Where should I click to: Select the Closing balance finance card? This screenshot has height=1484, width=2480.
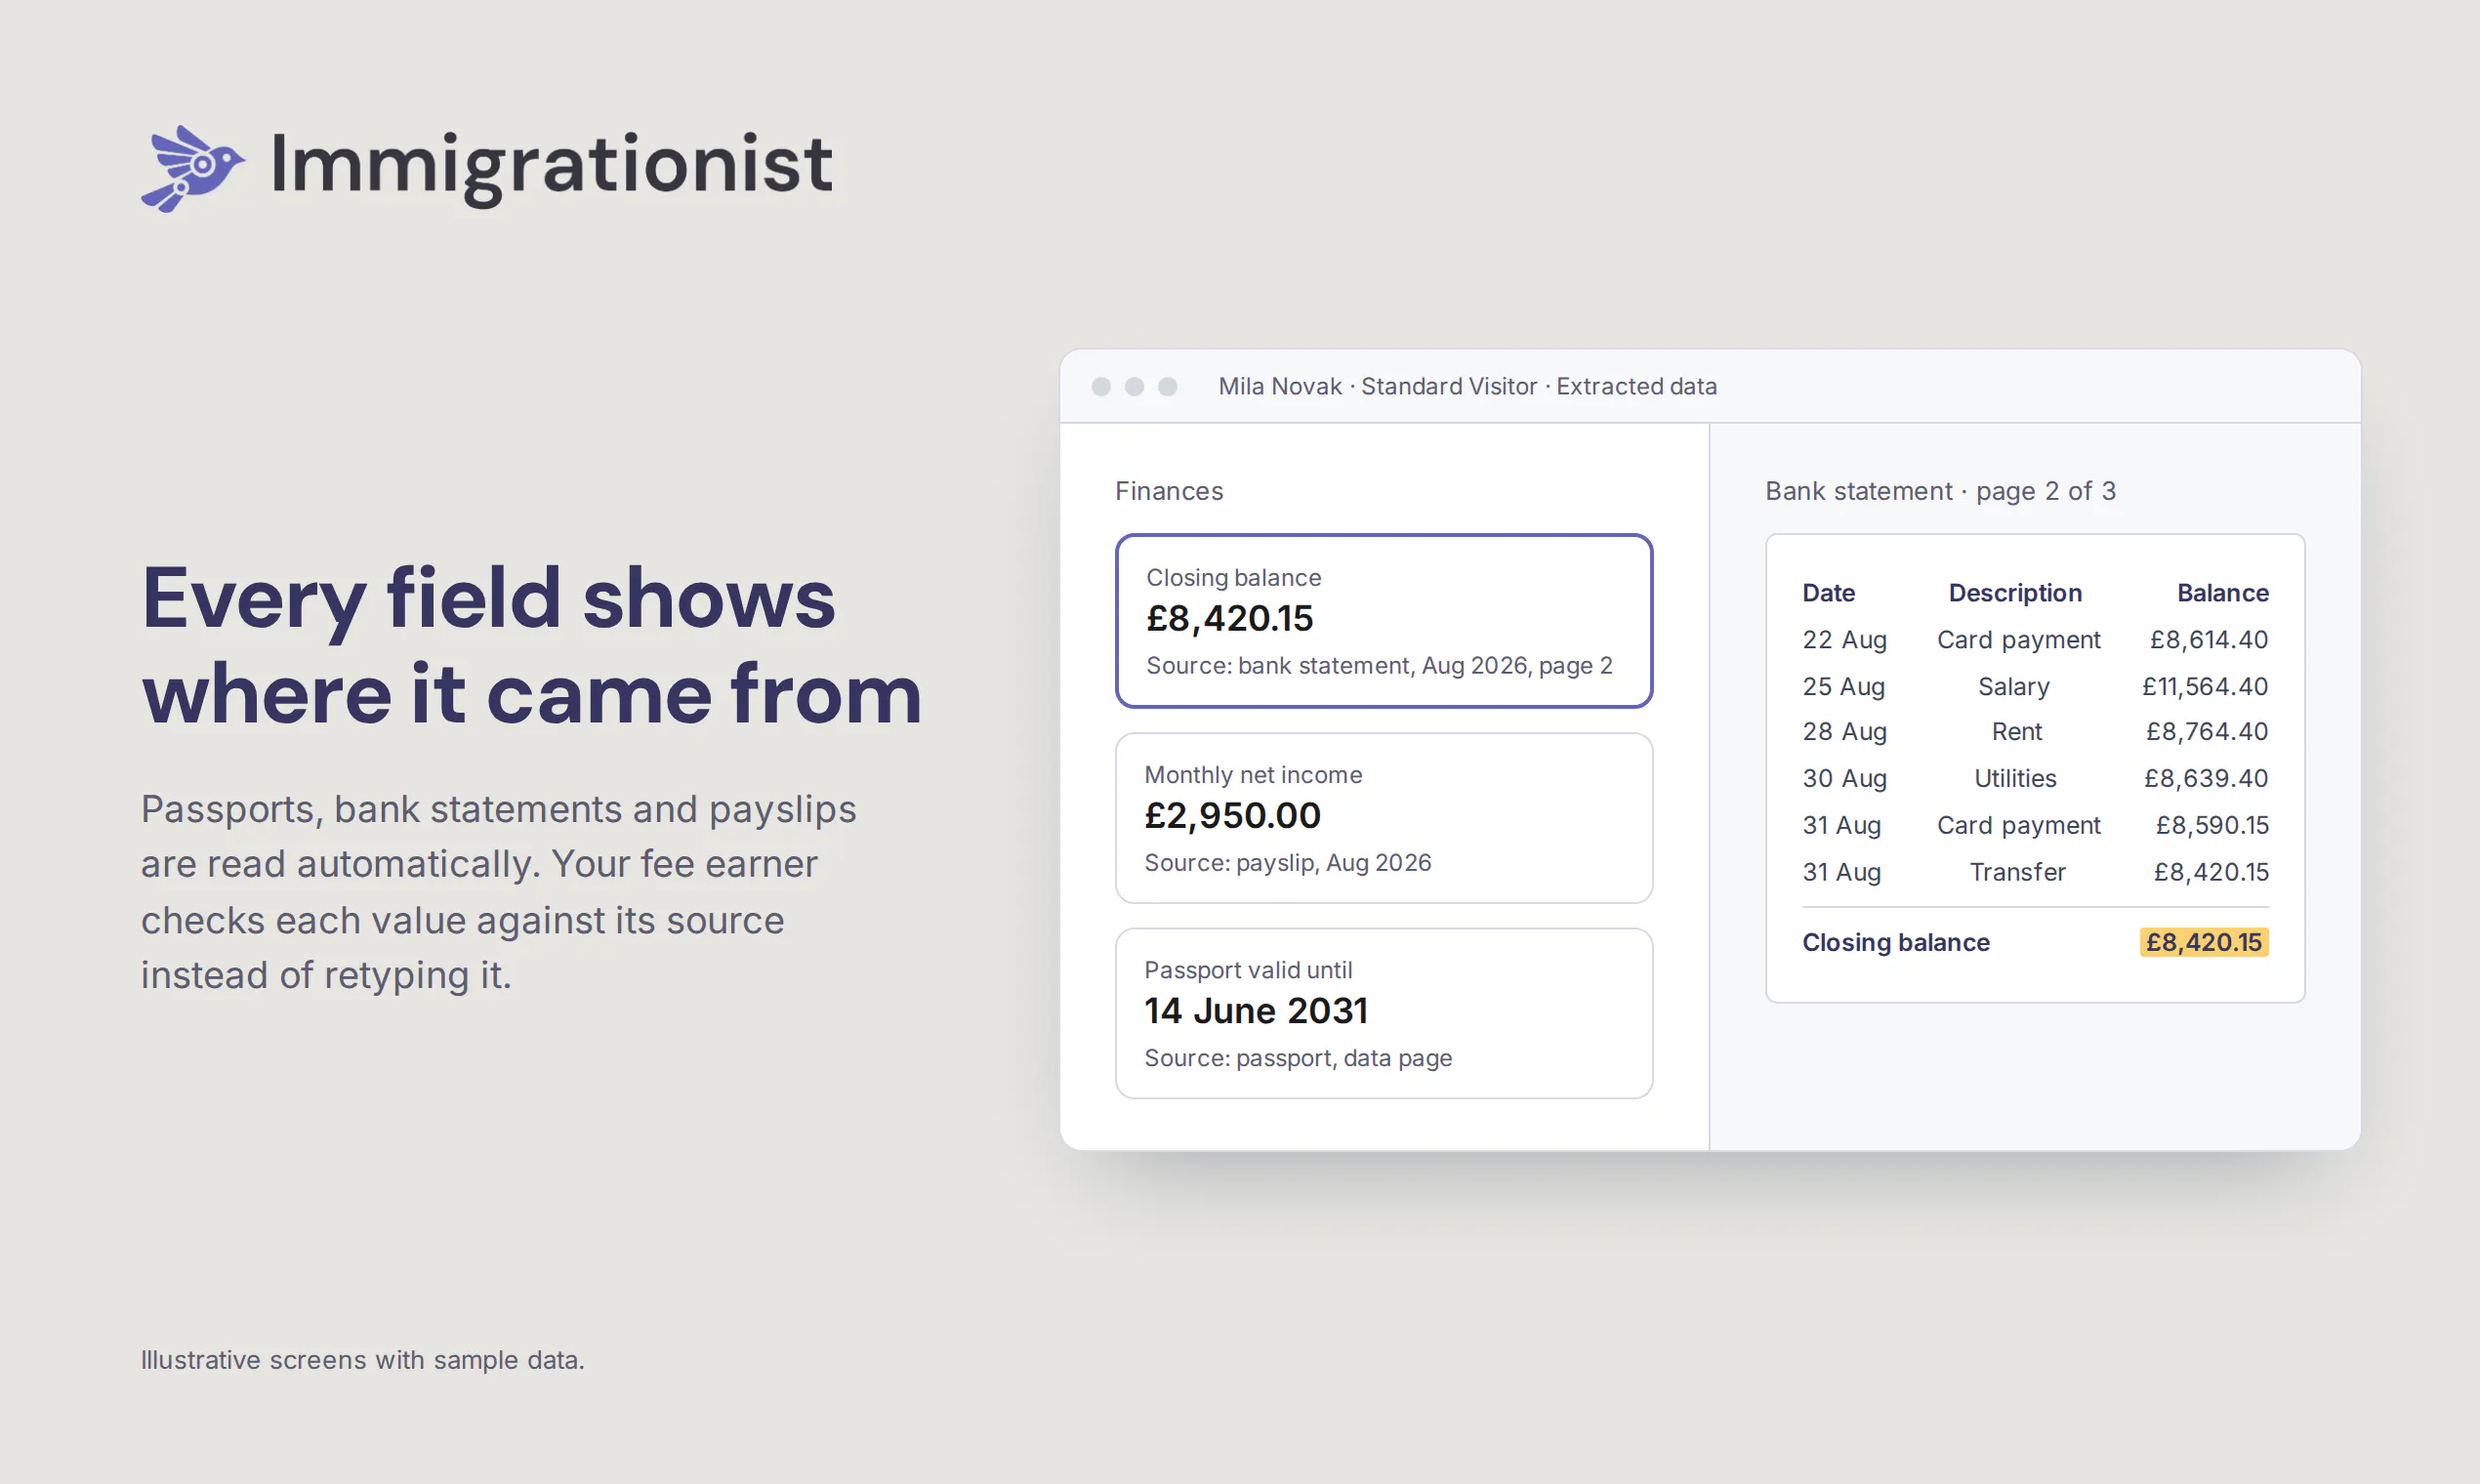[x=1384, y=621]
